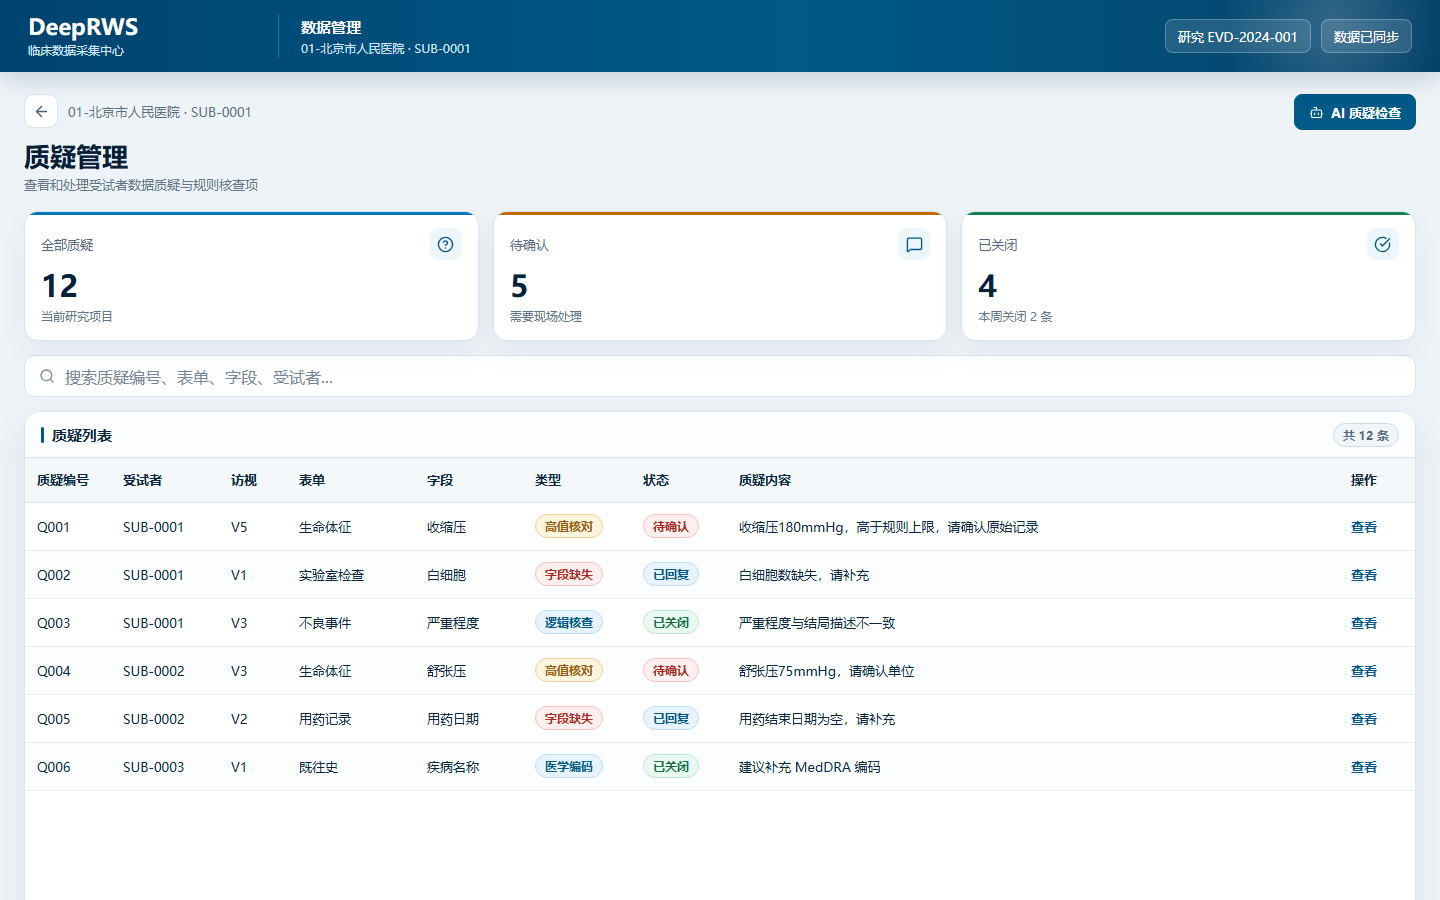Click the chat bubble icon in 待确认 card
Image resolution: width=1440 pixels, height=900 pixels.
click(x=914, y=244)
